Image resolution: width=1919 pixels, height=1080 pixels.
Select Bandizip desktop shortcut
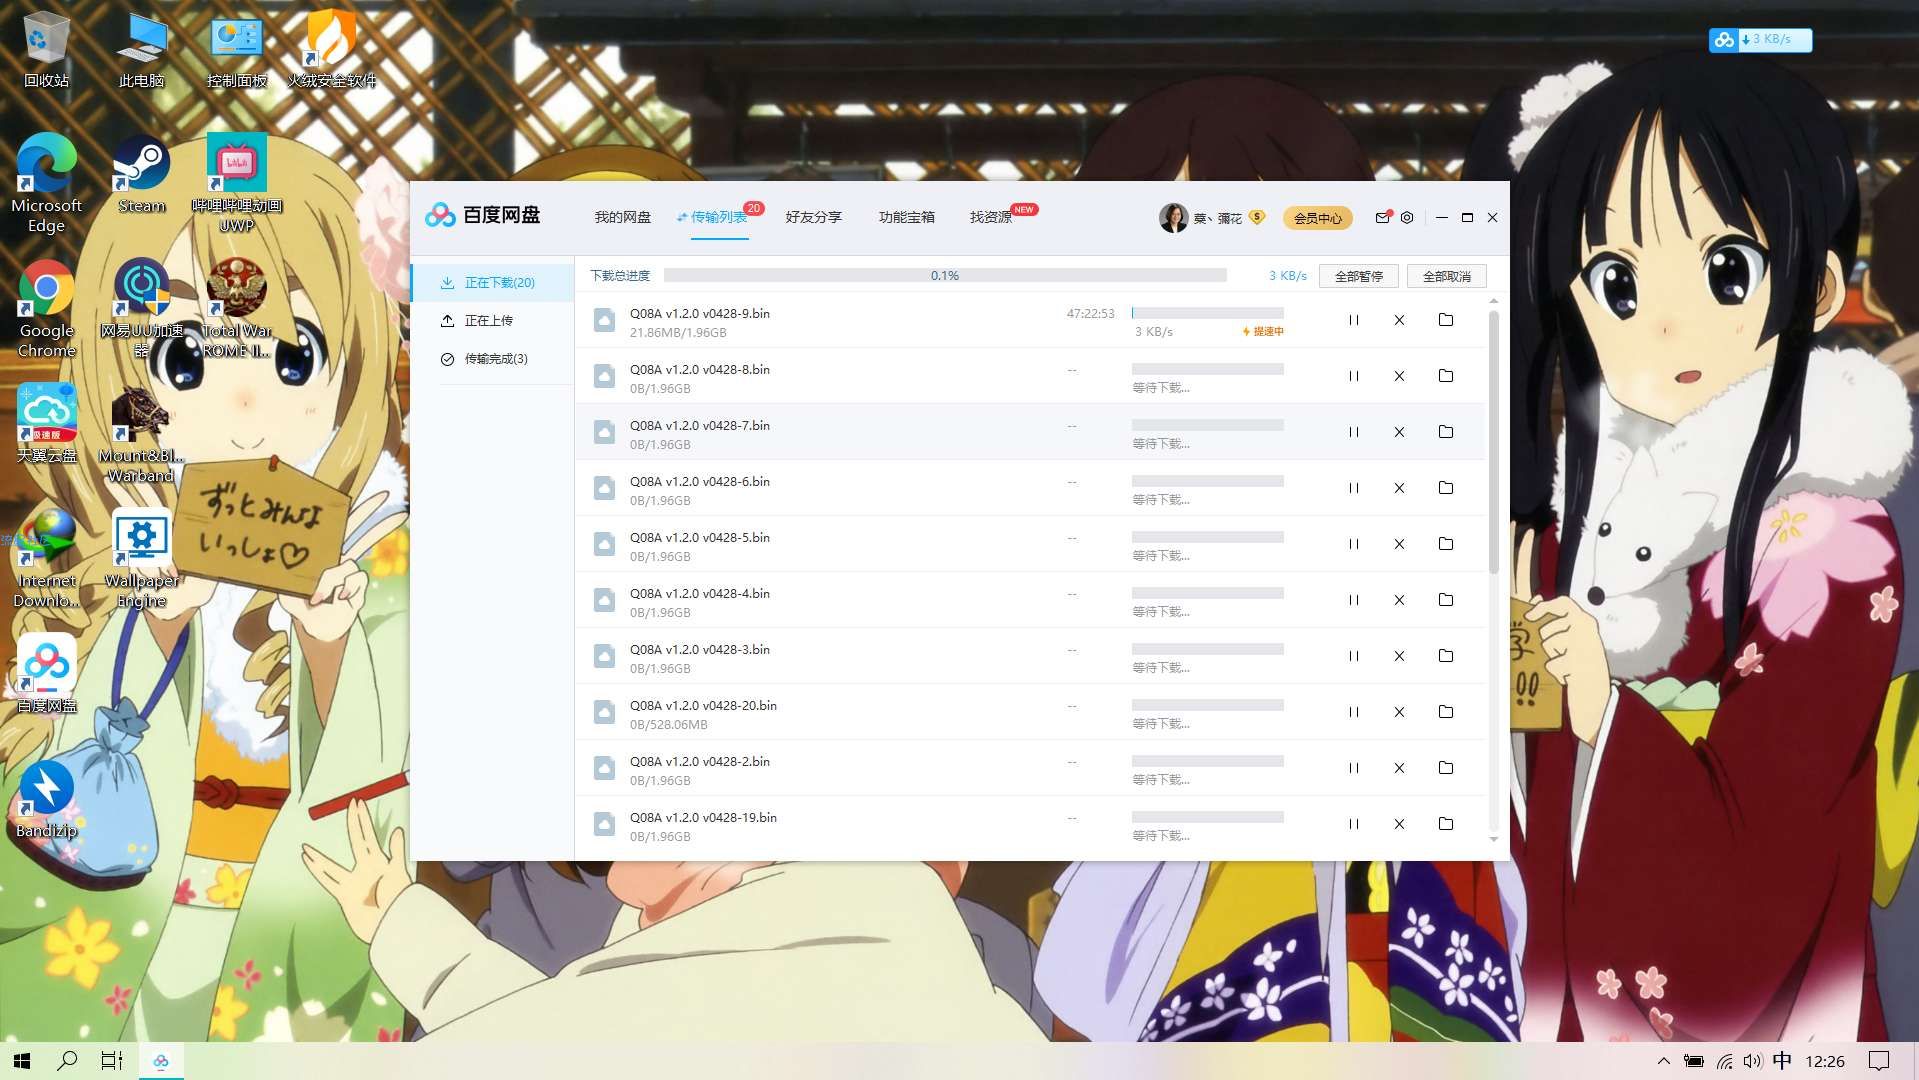tap(46, 800)
